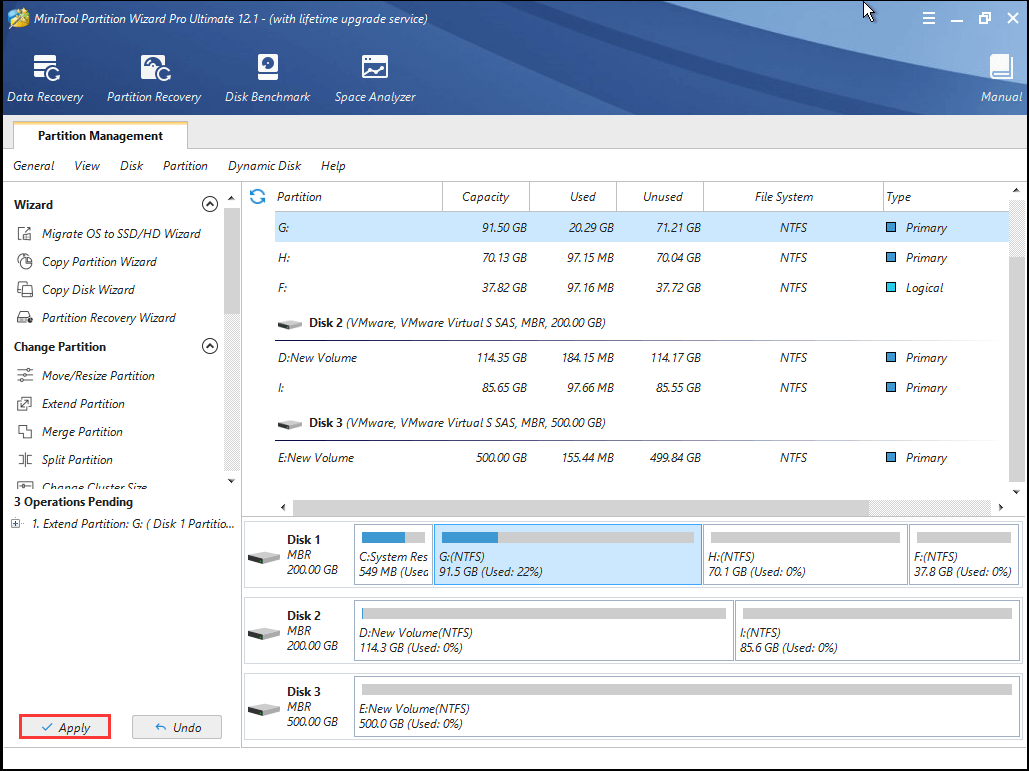1029x771 pixels.
Task: Click the Disk 3 drive icon in list
Action: click(289, 425)
